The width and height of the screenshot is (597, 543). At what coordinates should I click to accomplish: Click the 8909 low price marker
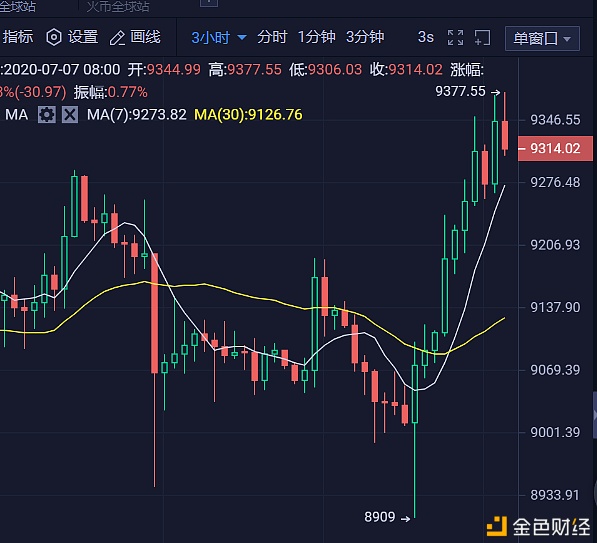point(387,517)
